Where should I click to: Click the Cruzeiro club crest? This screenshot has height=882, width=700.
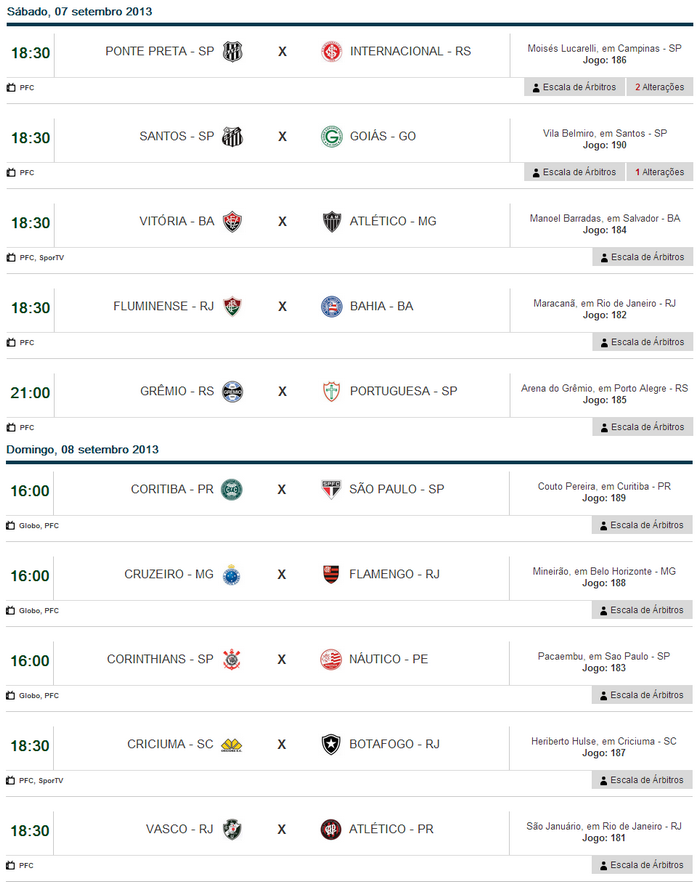pyautogui.click(x=232, y=574)
